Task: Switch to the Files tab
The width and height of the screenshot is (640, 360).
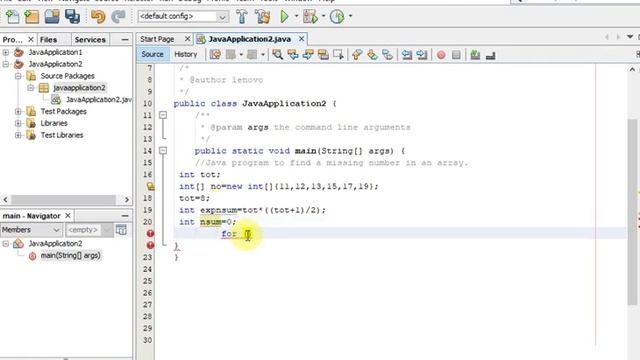Action: click(48, 40)
